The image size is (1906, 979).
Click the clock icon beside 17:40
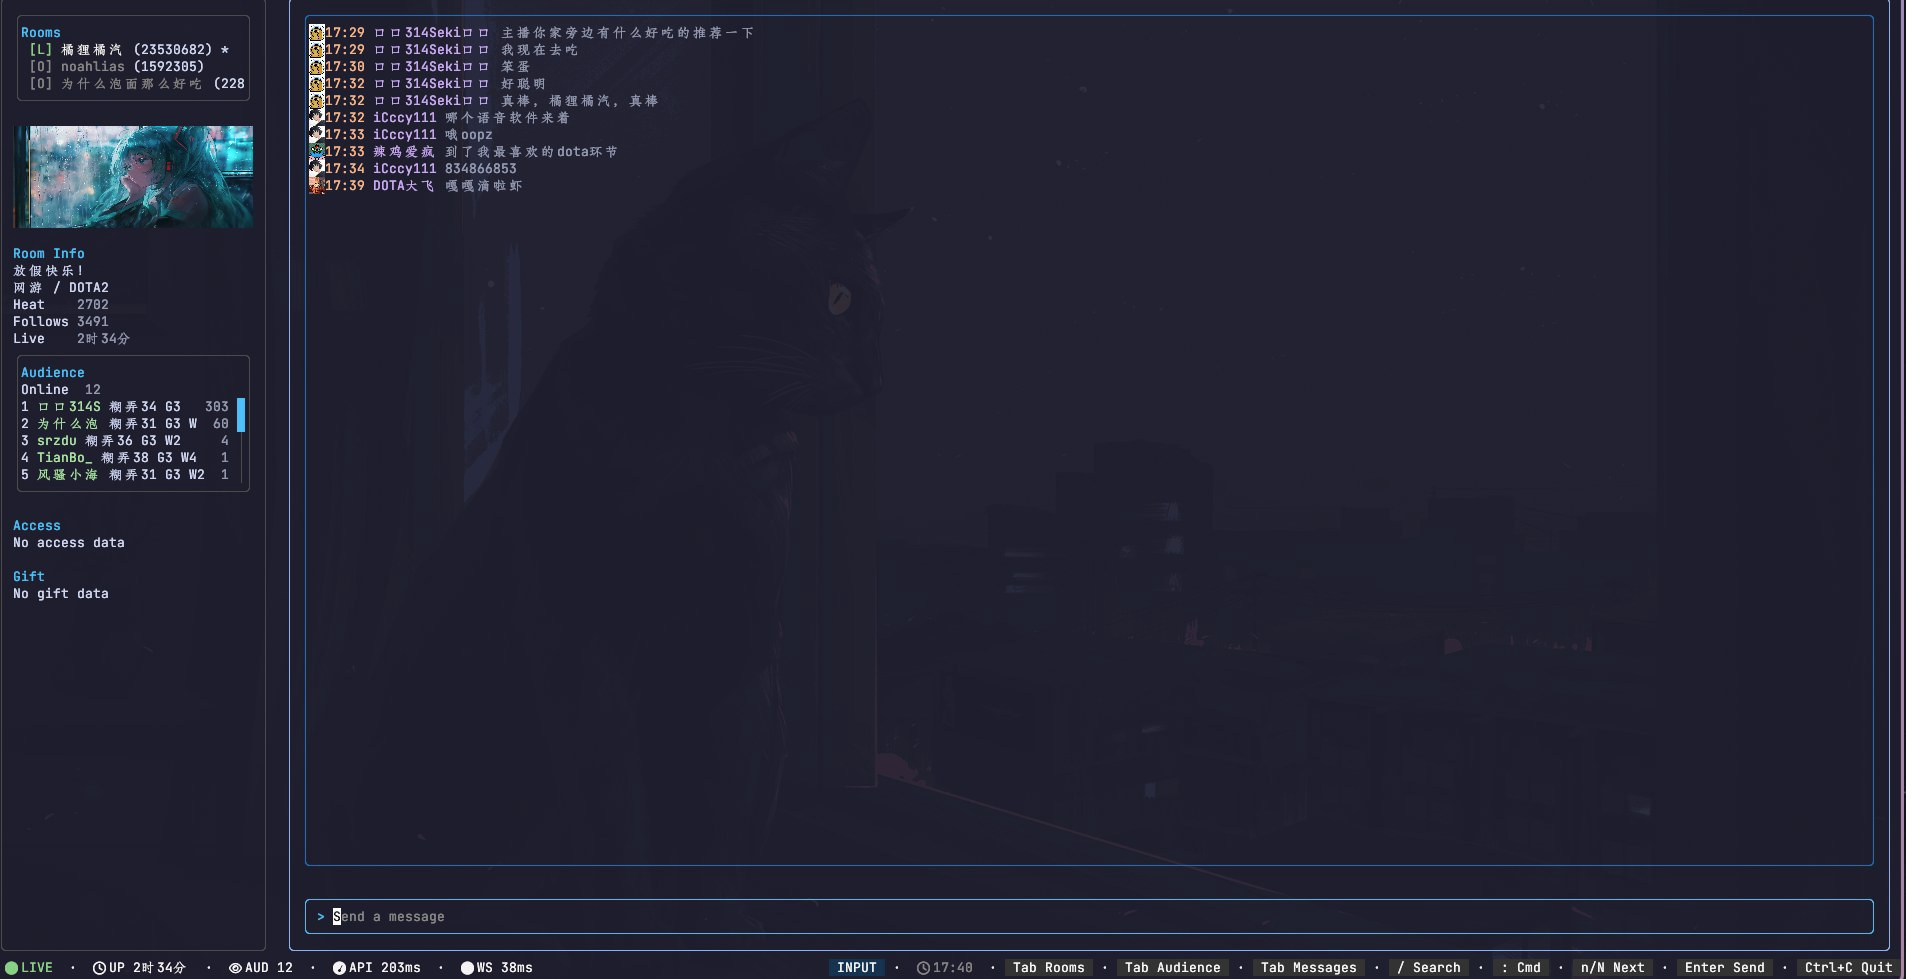tap(923, 968)
